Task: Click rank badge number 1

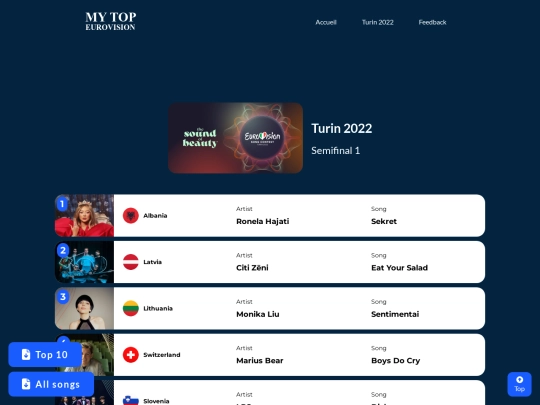Action: click(62, 204)
